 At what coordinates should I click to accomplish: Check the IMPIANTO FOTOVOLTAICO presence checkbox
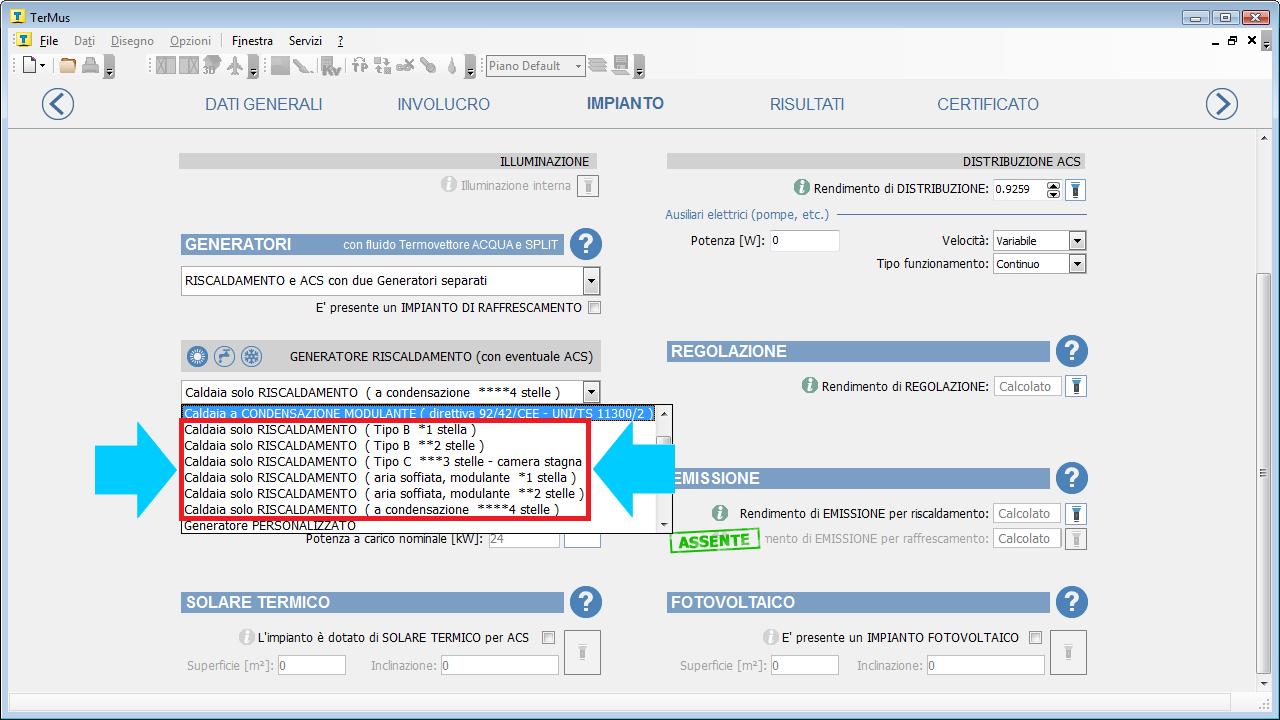1035,637
